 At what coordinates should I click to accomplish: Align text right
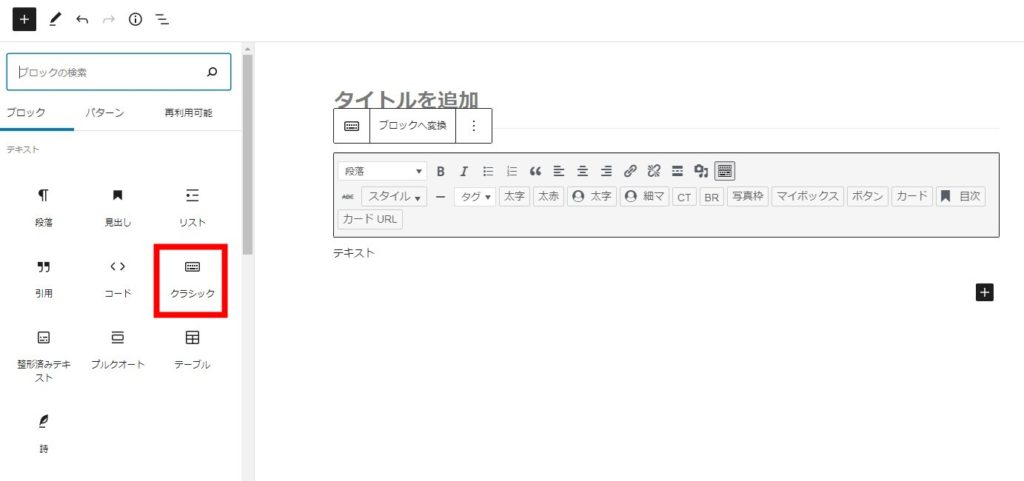[606, 172]
